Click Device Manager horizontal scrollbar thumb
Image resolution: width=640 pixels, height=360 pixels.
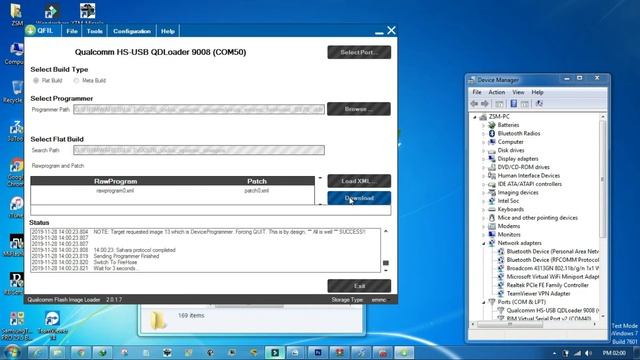(x=510, y=324)
